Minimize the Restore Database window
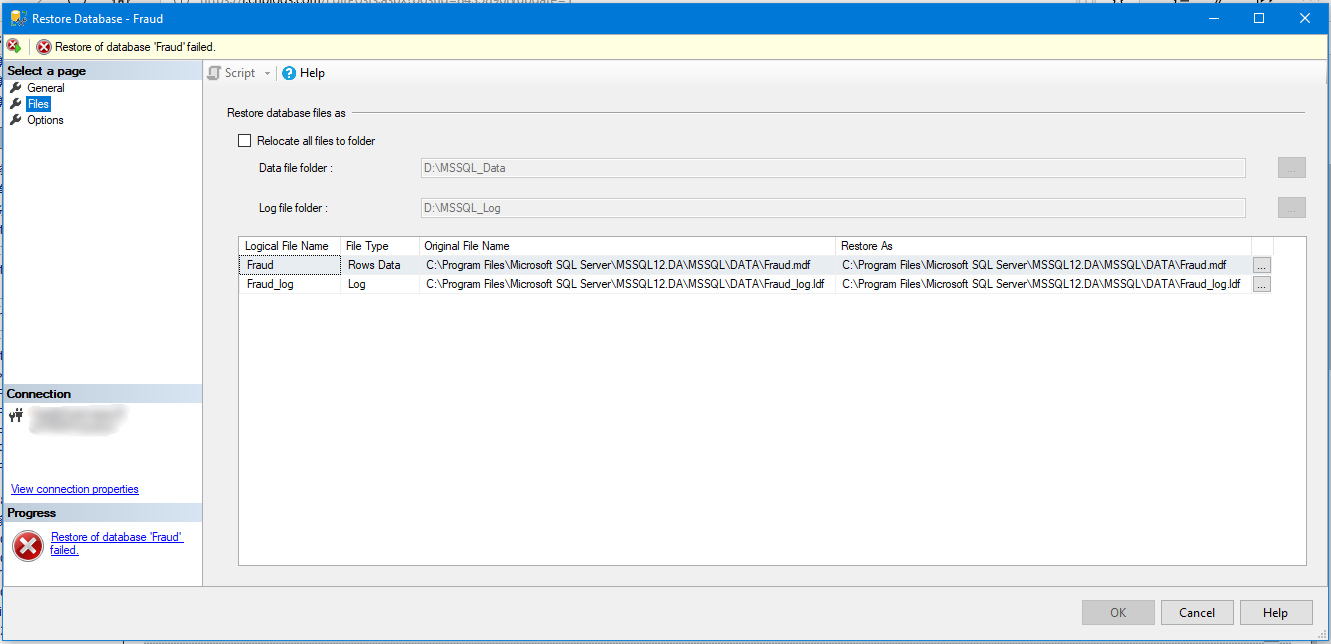 (x=1213, y=18)
